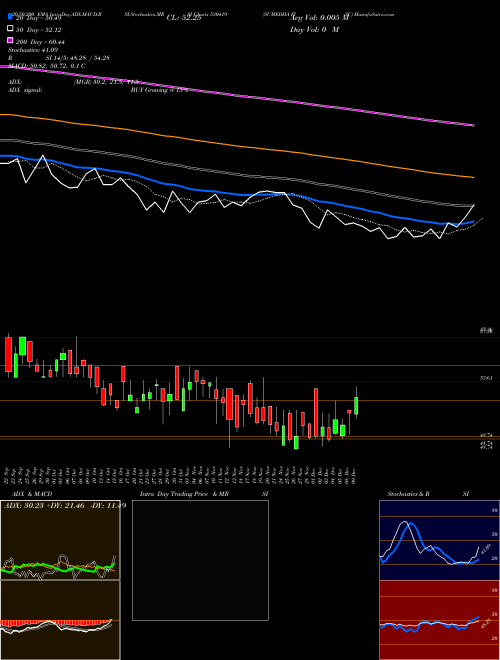Image resolution: width=500 pixels, height=660 pixels.
Task: Click the 'BUY Growing' signal text
Action: pos(149,90)
